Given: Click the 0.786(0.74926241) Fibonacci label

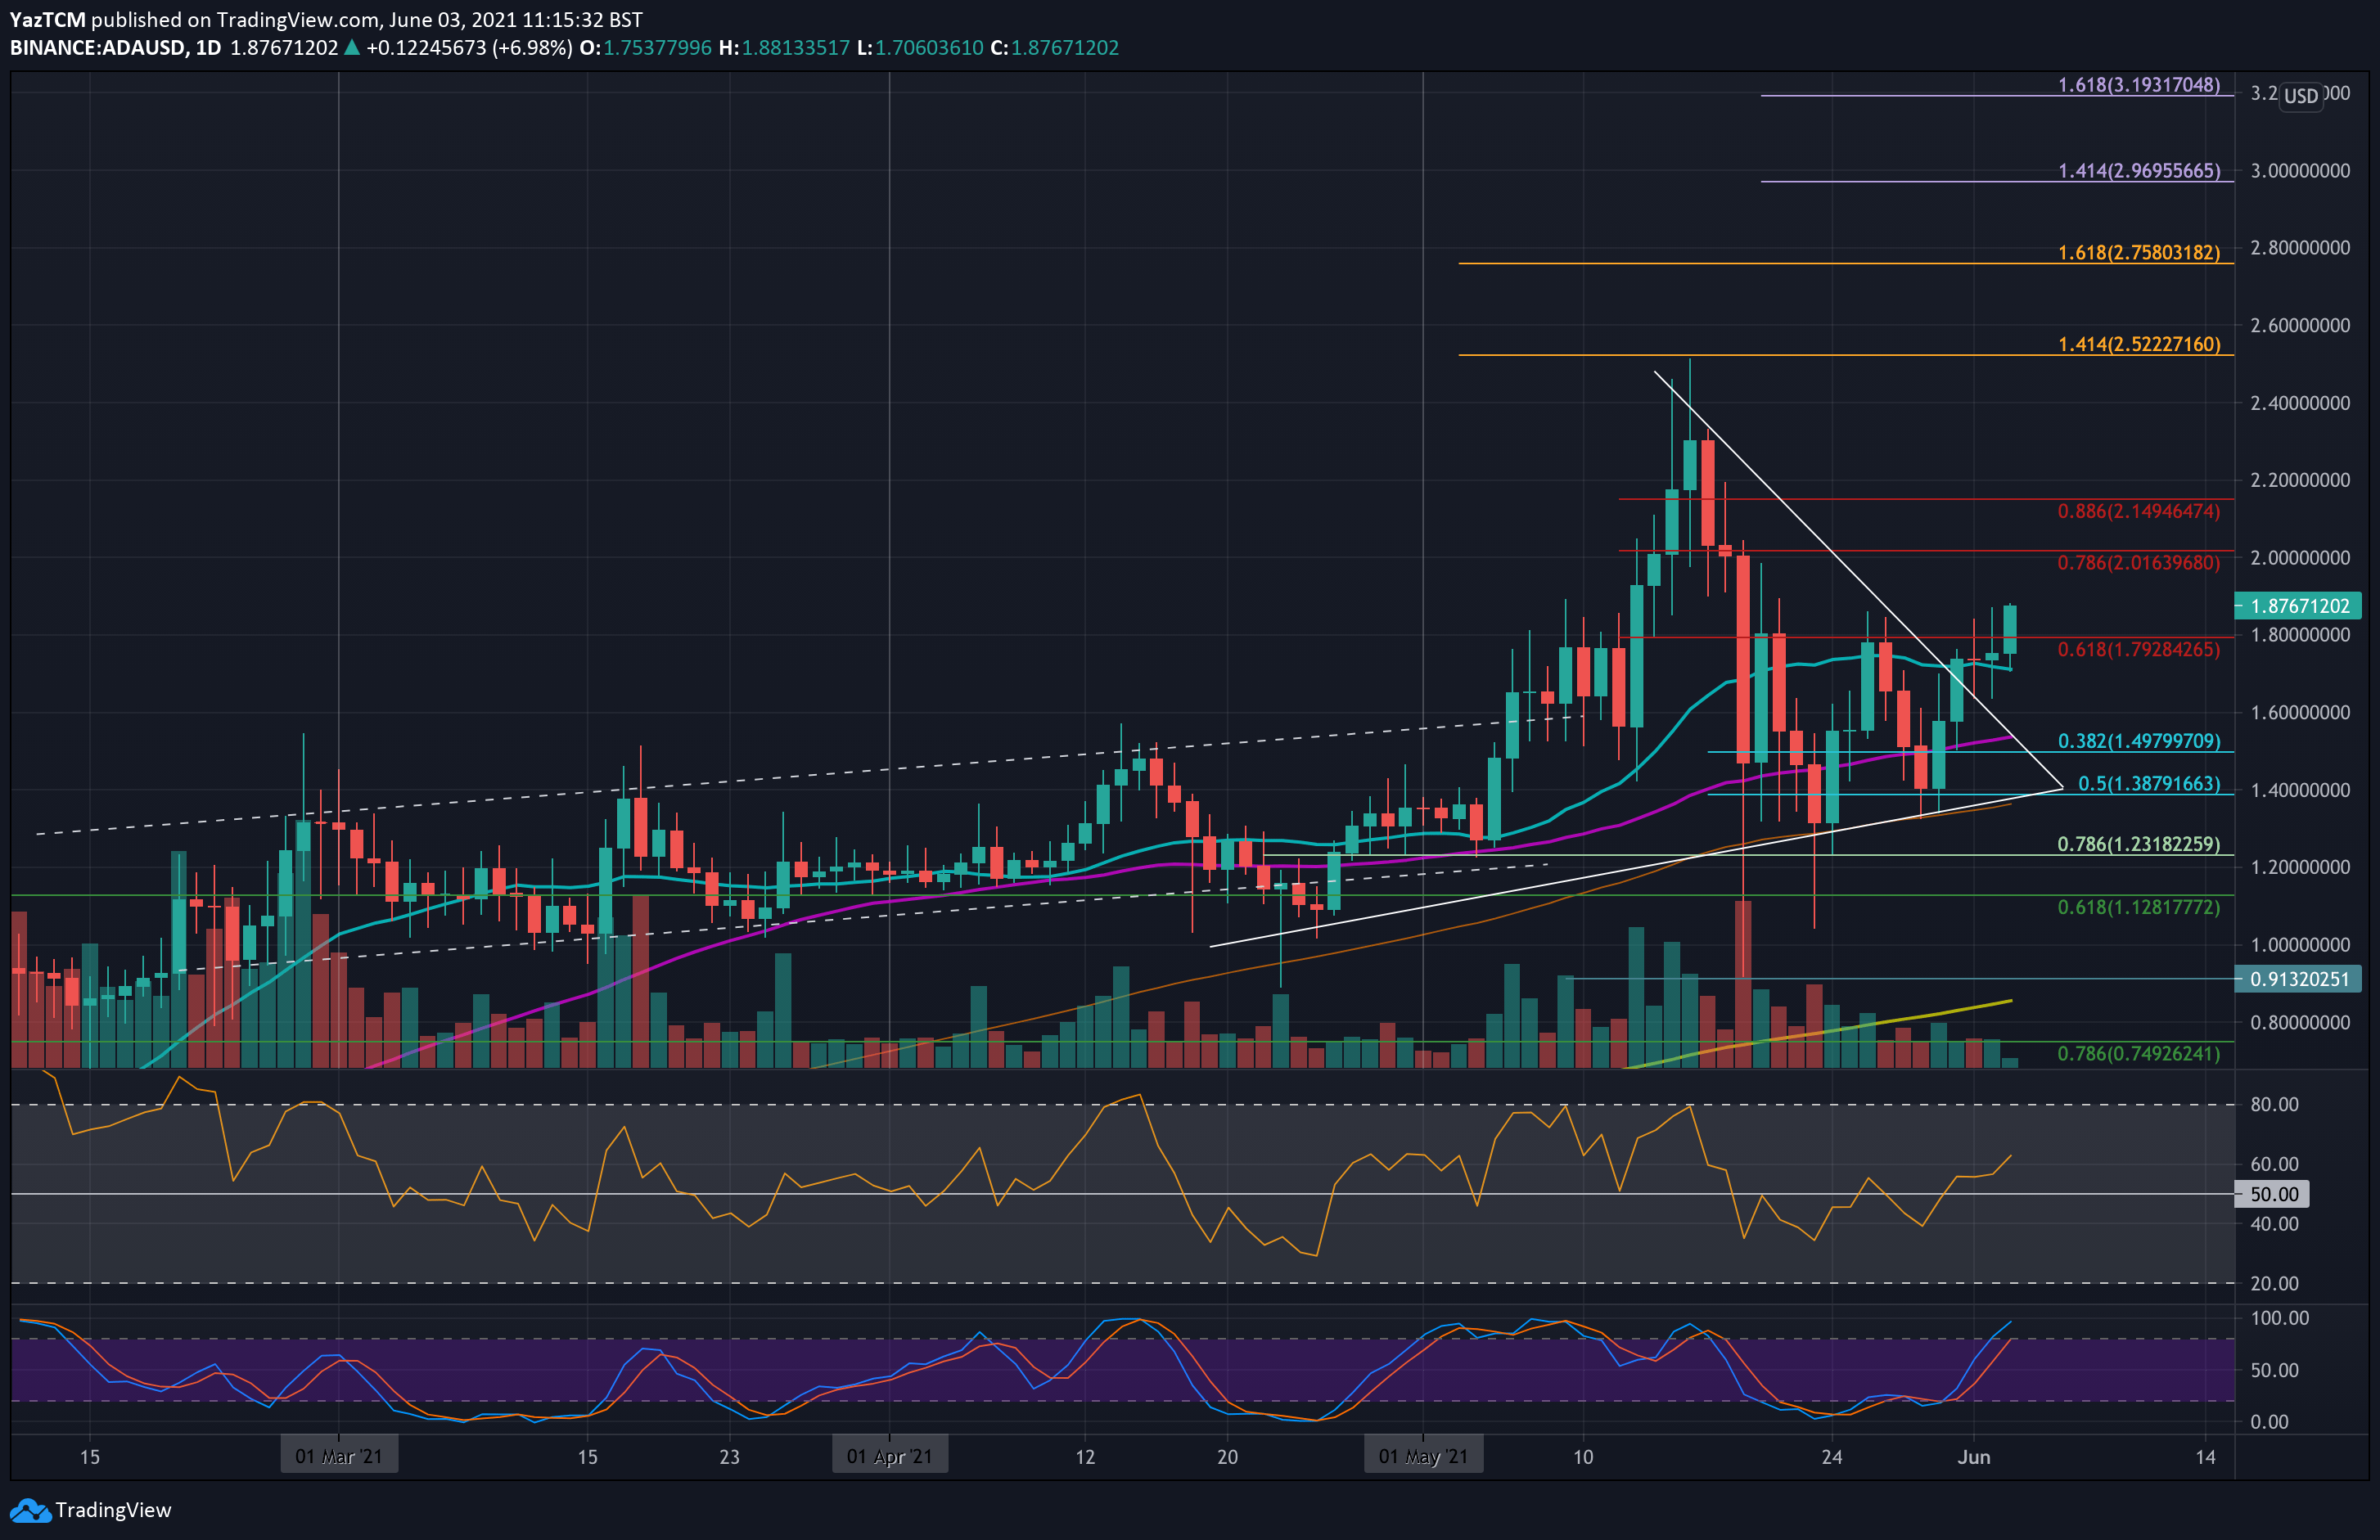Looking at the screenshot, I should 2139,1054.
